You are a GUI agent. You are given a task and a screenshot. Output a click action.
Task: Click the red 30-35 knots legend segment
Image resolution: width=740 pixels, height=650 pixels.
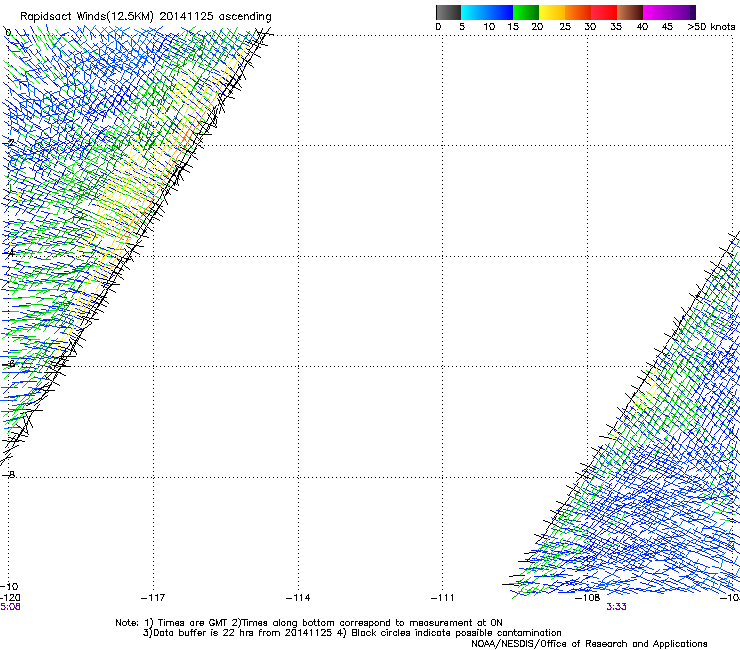pyautogui.click(x=604, y=12)
